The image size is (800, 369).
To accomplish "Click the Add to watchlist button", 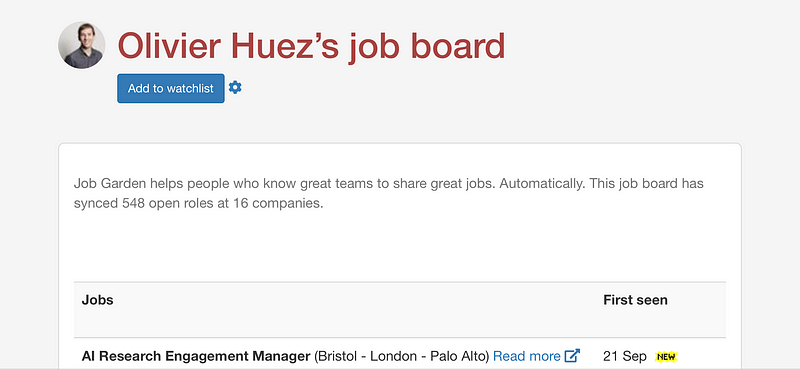I will [171, 88].
